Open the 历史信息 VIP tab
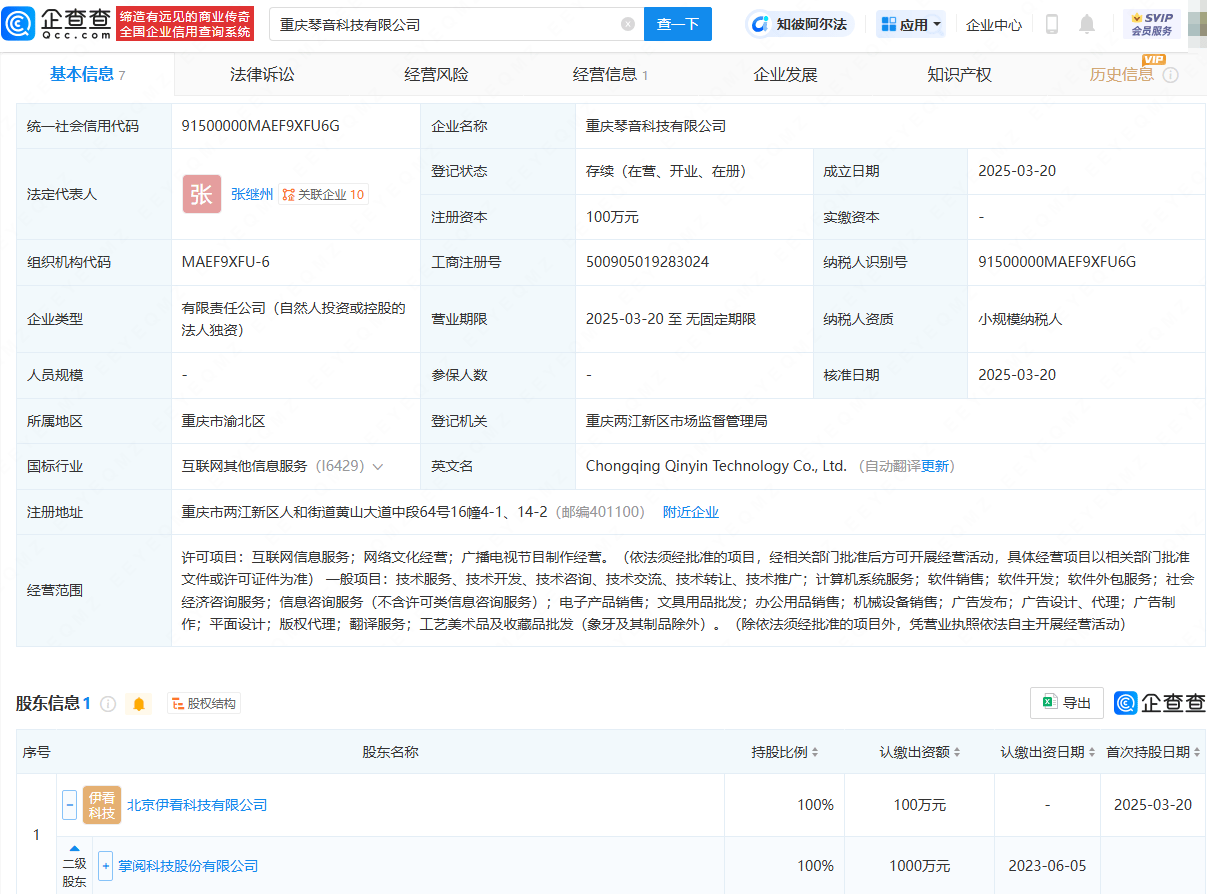The width and height of the screenshot is (1207, 894). [x=1122, y=75]
